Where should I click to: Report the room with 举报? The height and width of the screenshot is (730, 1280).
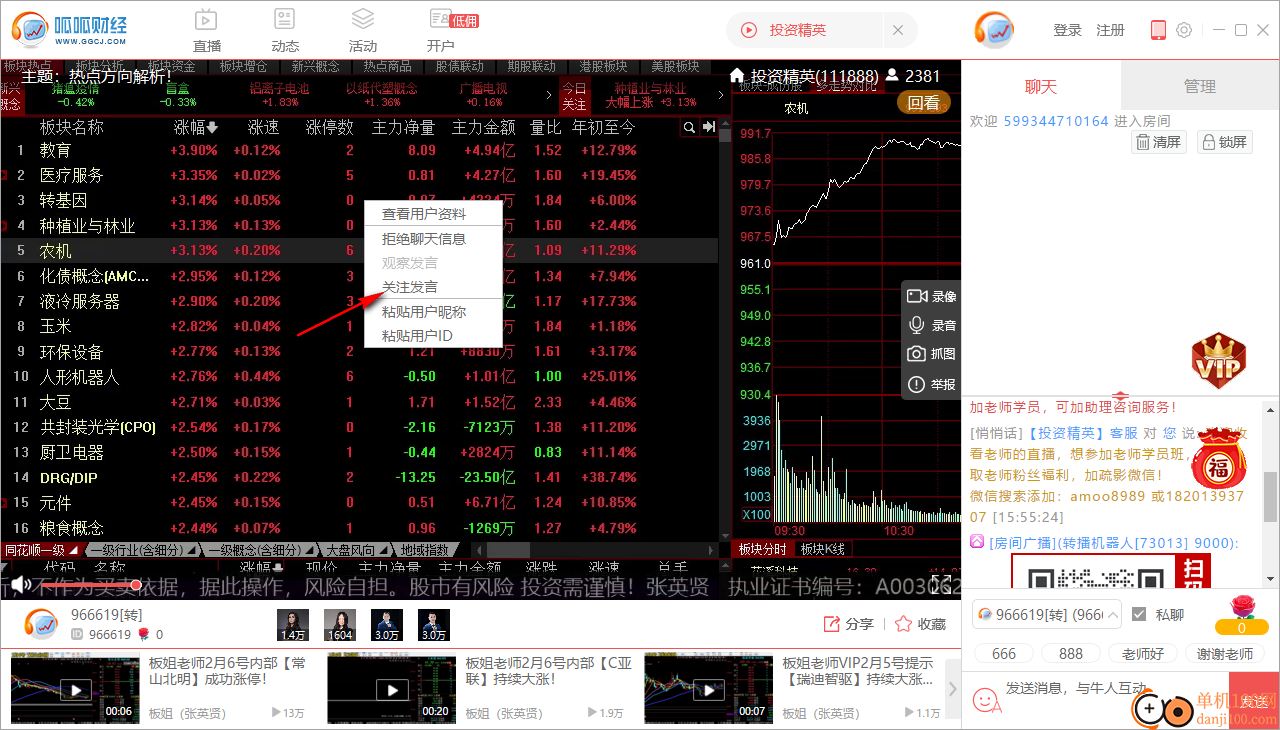tap(932, 384)
